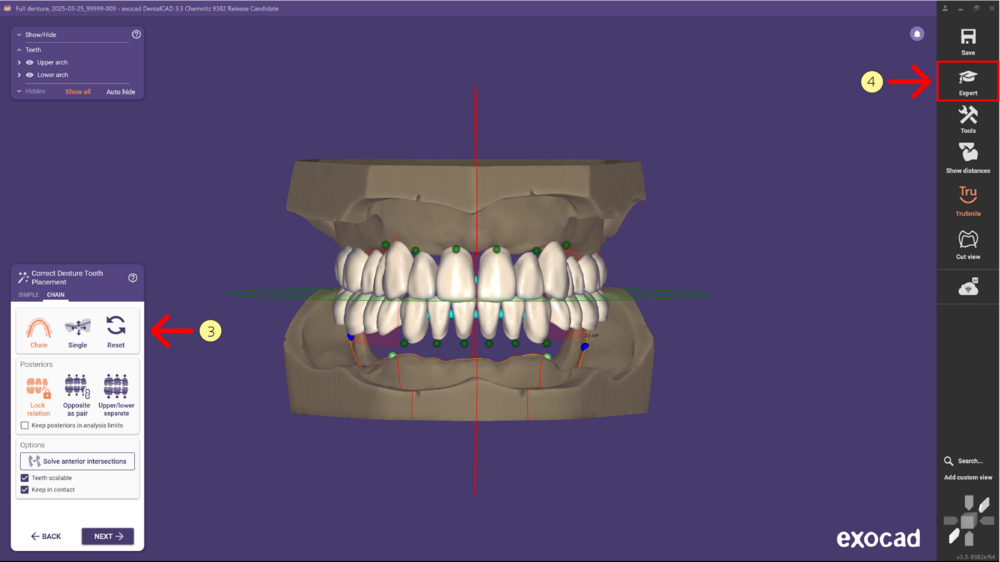Expand the Upper arch tree node
The image size is (1000, 562).
click(x=19, y=63)
